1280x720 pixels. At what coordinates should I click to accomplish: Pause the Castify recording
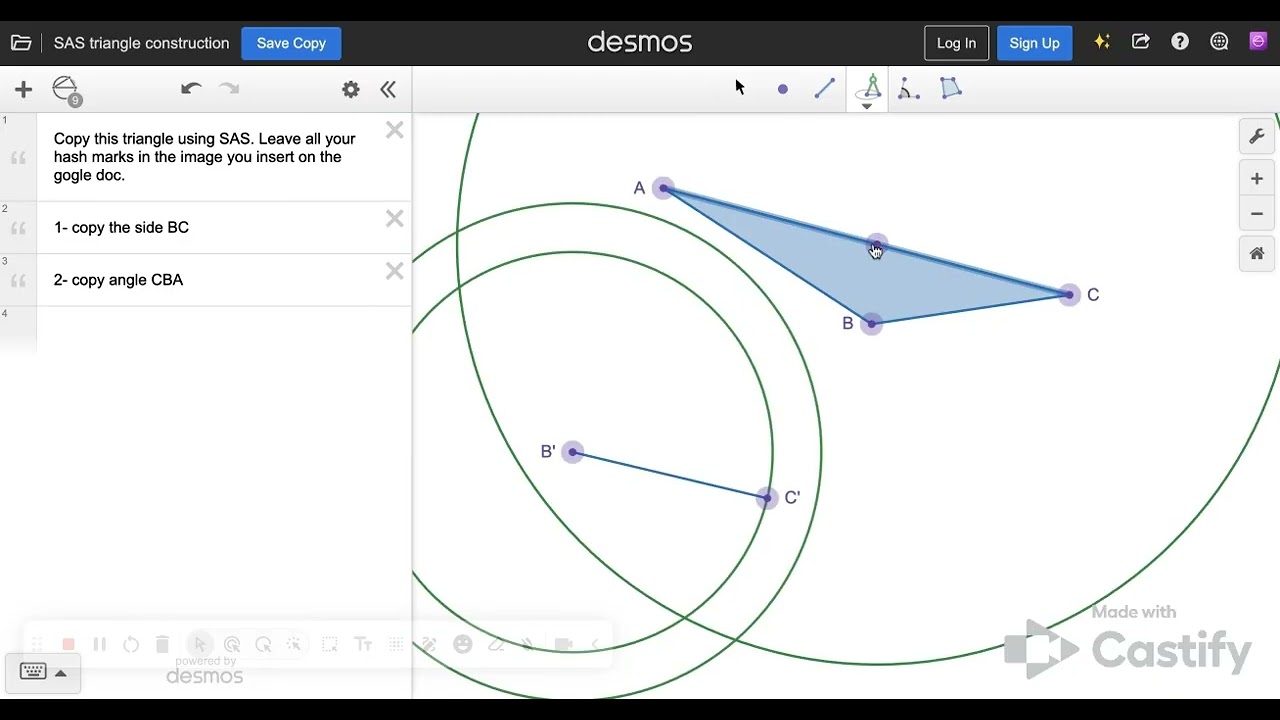point(99,645)
